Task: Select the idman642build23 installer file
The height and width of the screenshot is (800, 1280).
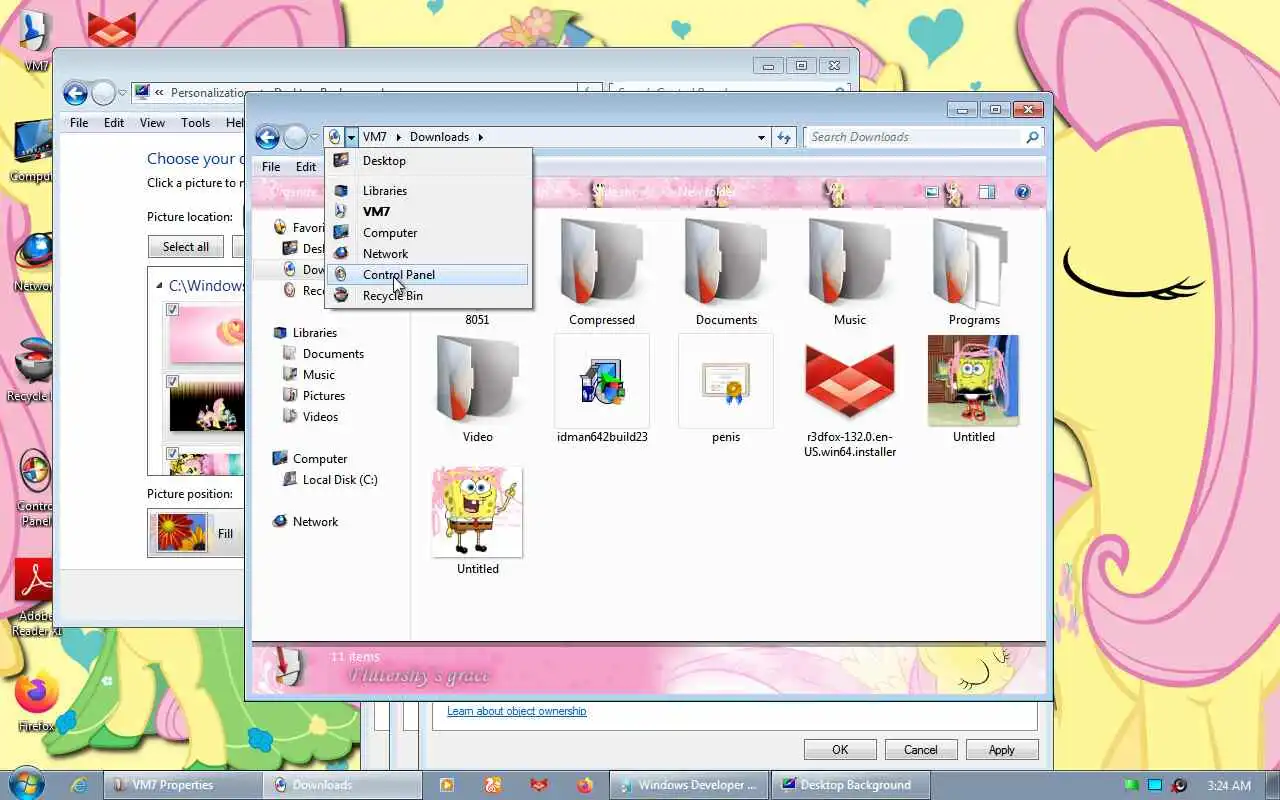Action: coord(602,380)
